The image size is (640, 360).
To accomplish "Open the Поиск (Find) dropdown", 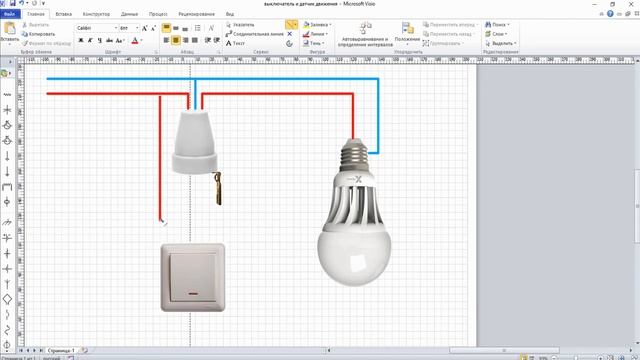I will [x=497, y=24].
